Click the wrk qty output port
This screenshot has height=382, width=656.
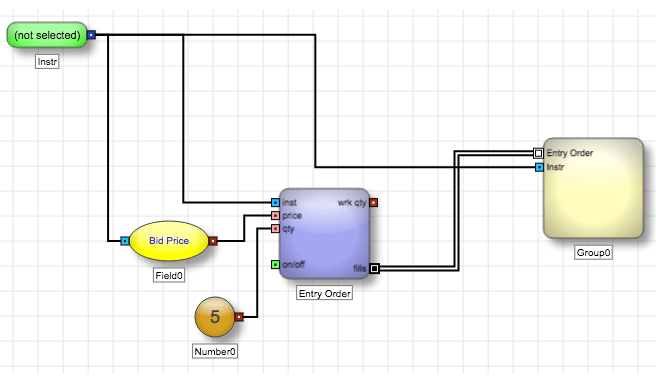(x=374, y=203)
